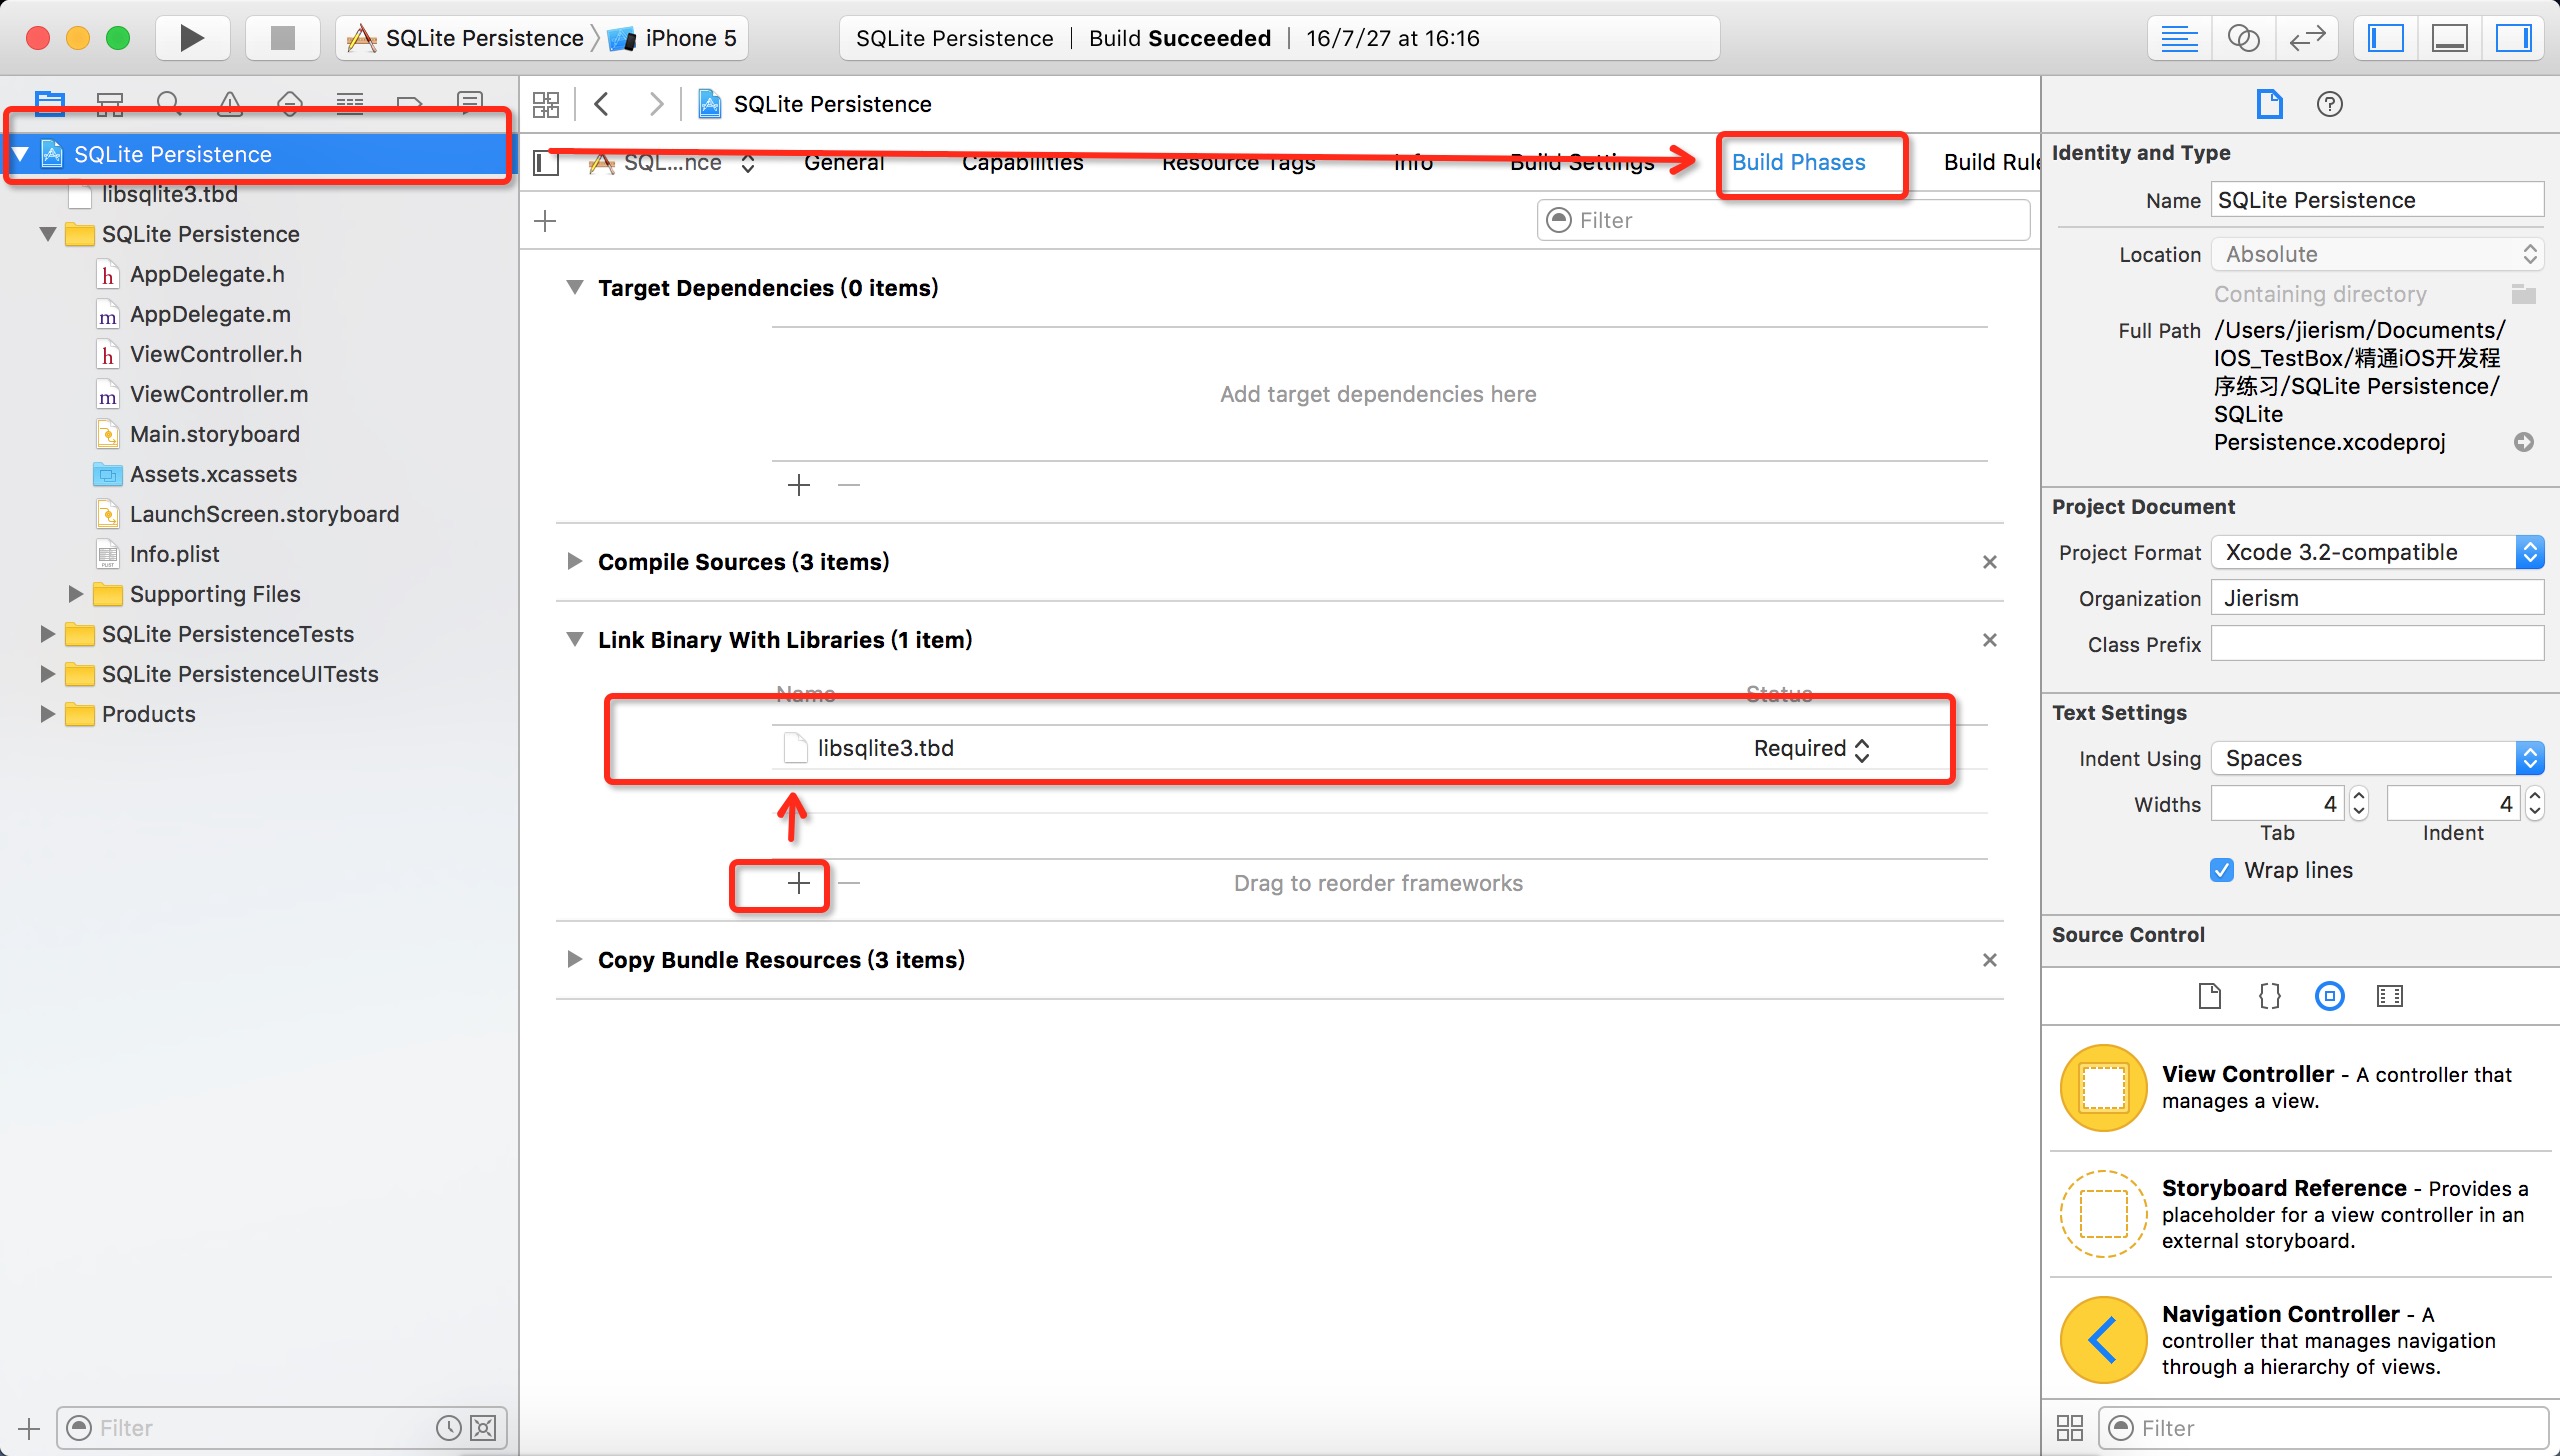This screenshot has width=2560, height=1456.
Task: Open the Project navigator icon
Action: click(x=50, y=102)
